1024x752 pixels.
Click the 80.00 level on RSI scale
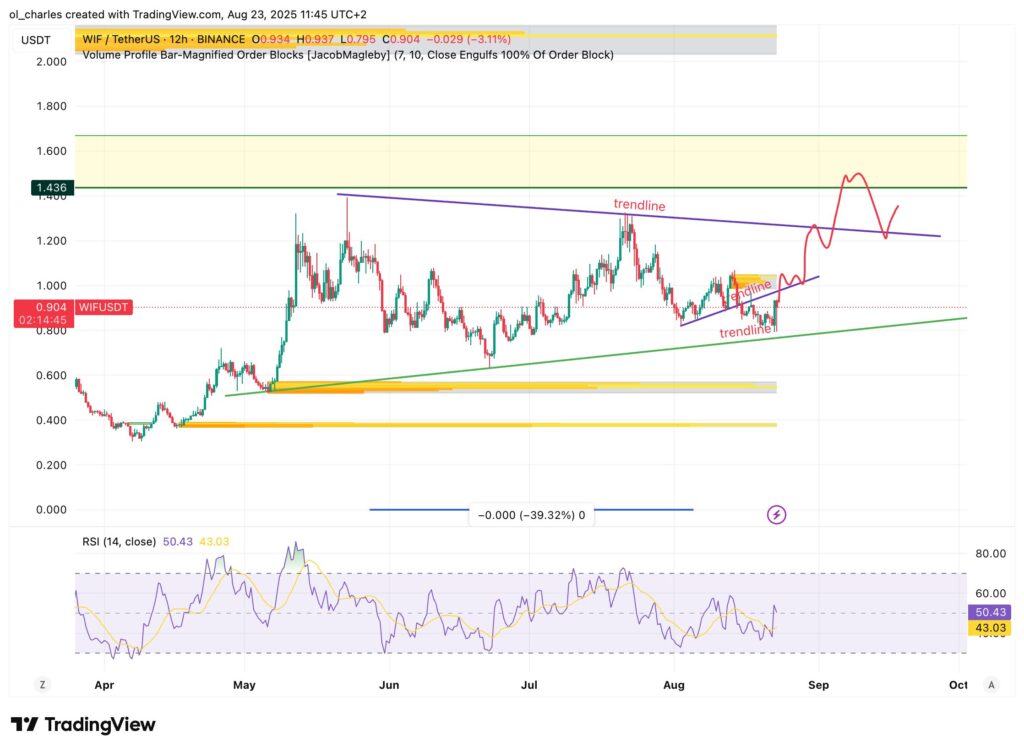pyautogui.click(x=990, y=552)
